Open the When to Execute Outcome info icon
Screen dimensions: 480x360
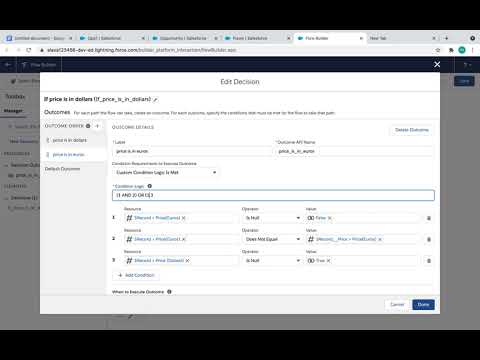(169, 292)
